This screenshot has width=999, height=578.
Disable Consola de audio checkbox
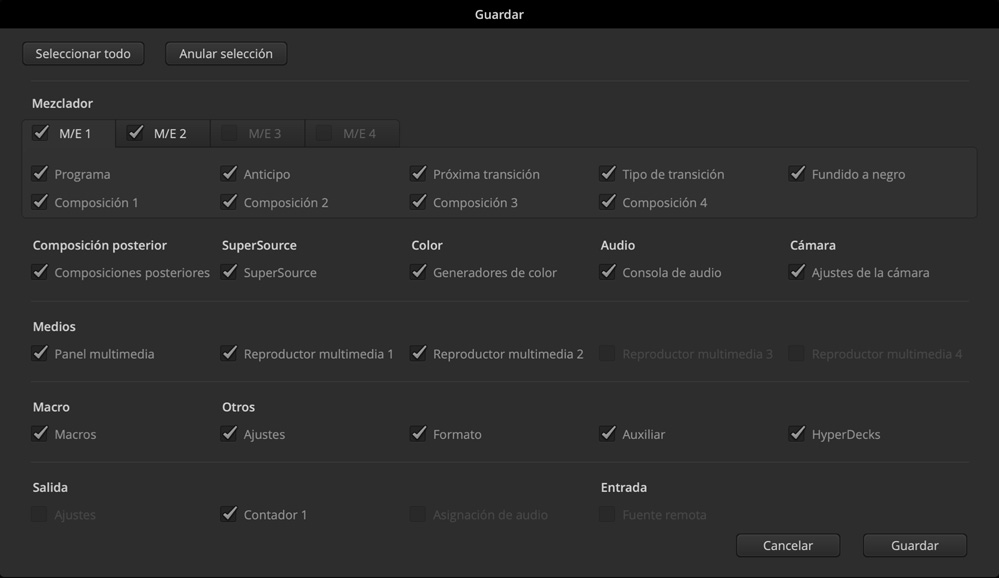click(607, 272)
